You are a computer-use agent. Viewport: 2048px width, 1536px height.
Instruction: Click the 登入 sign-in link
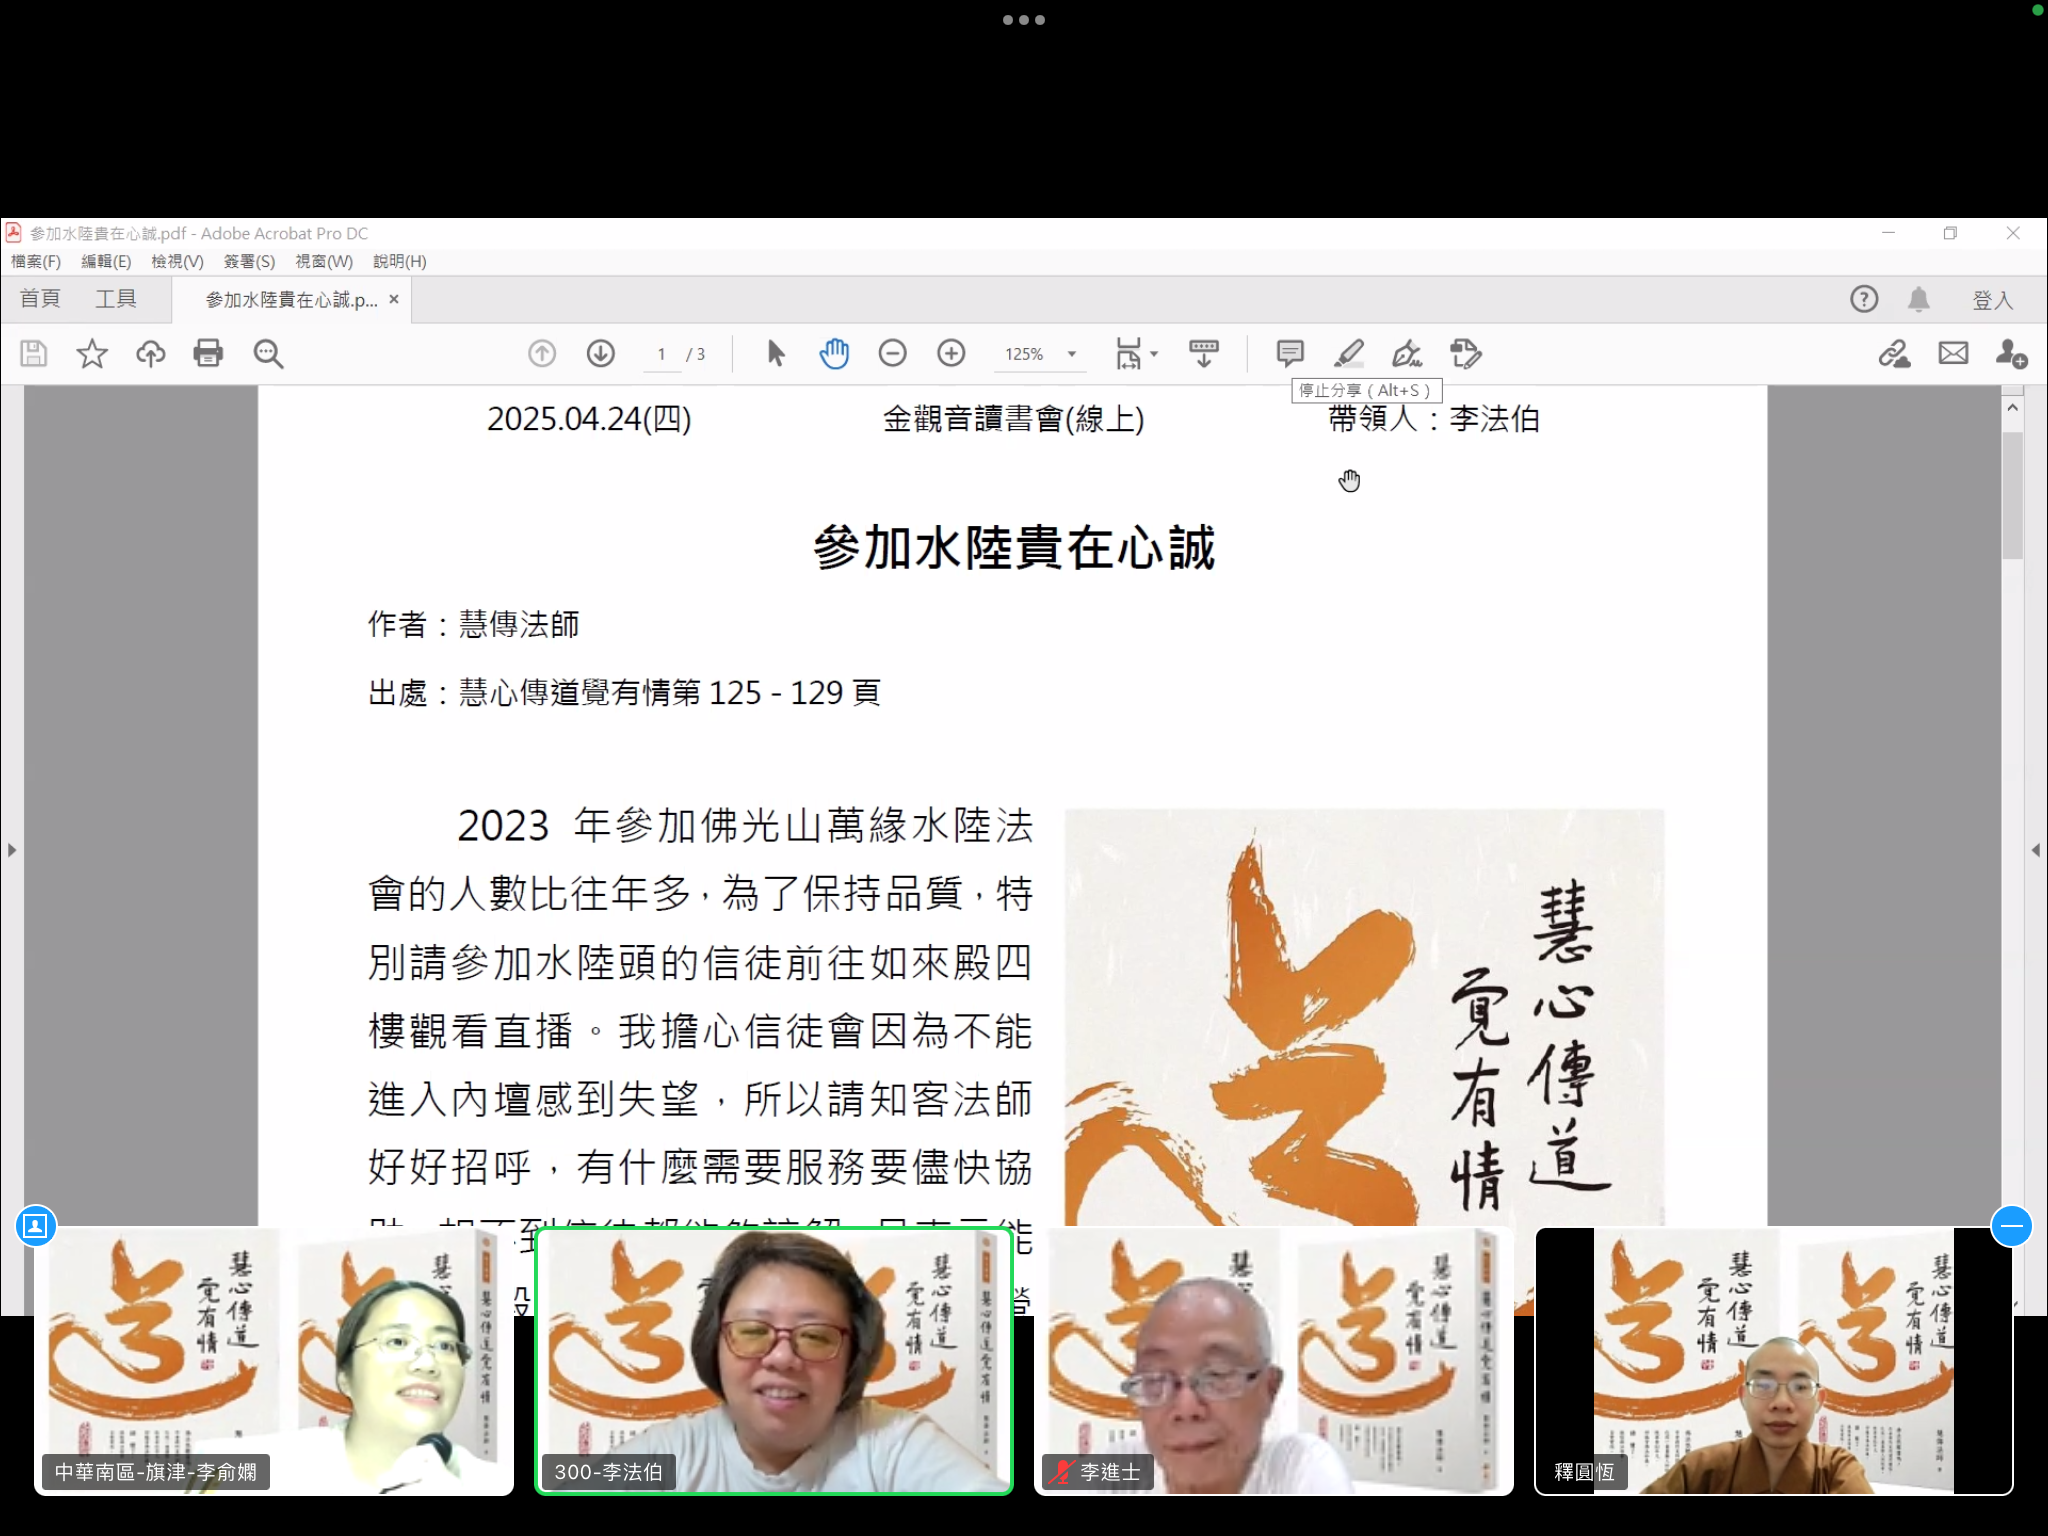(1991, 300)
